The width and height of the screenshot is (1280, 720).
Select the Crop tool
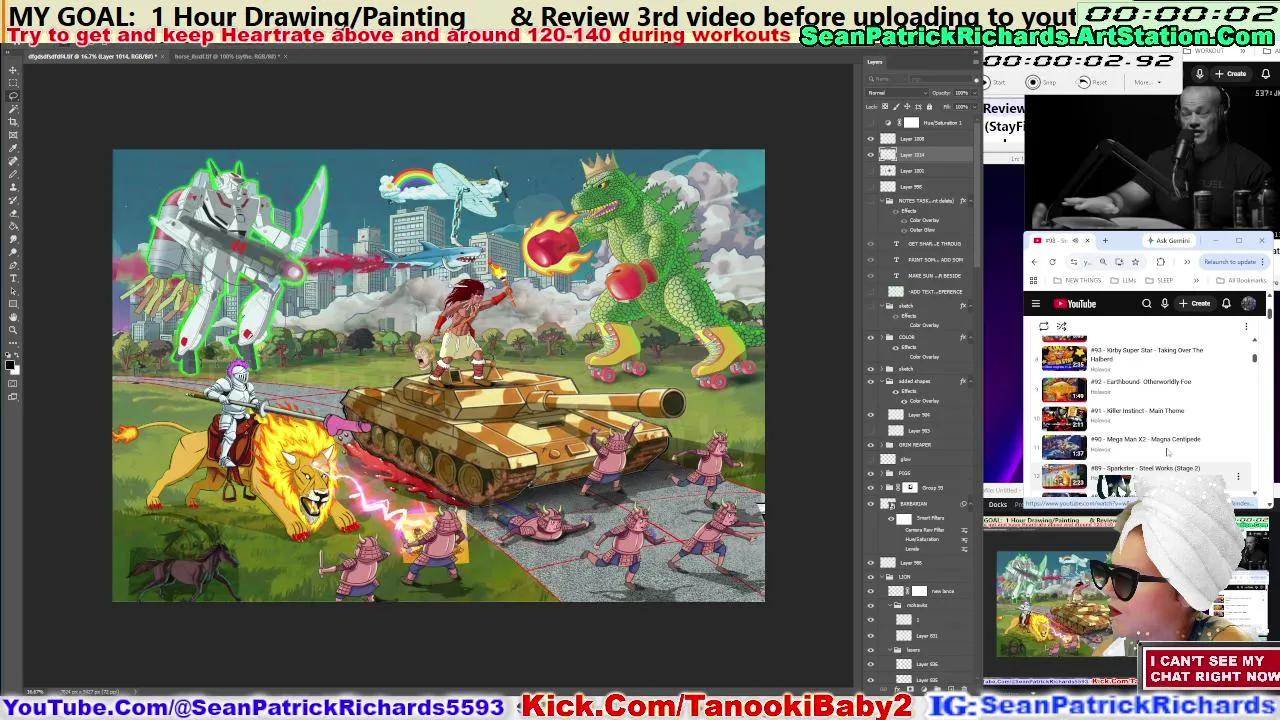click(x=13, y=121)
